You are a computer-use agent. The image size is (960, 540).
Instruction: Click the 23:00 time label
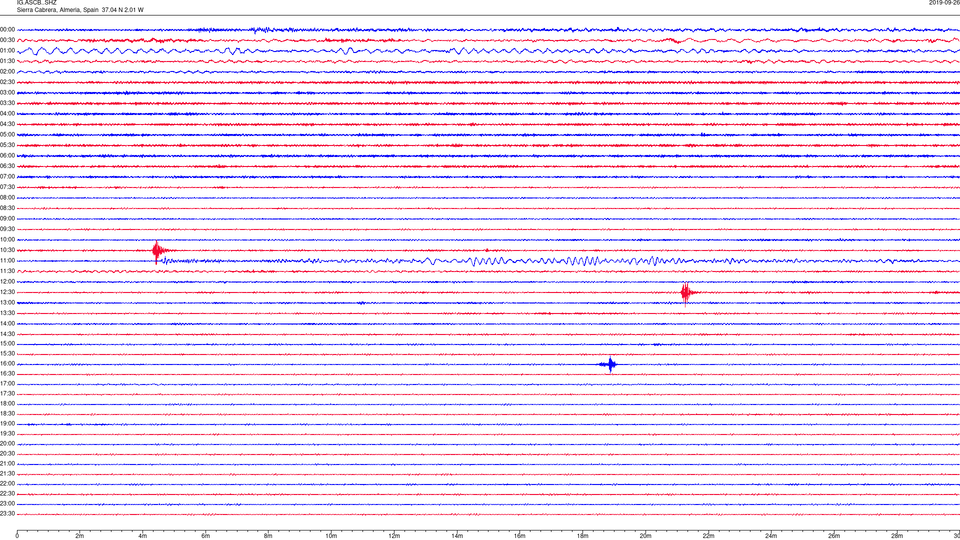pos(7,504)
